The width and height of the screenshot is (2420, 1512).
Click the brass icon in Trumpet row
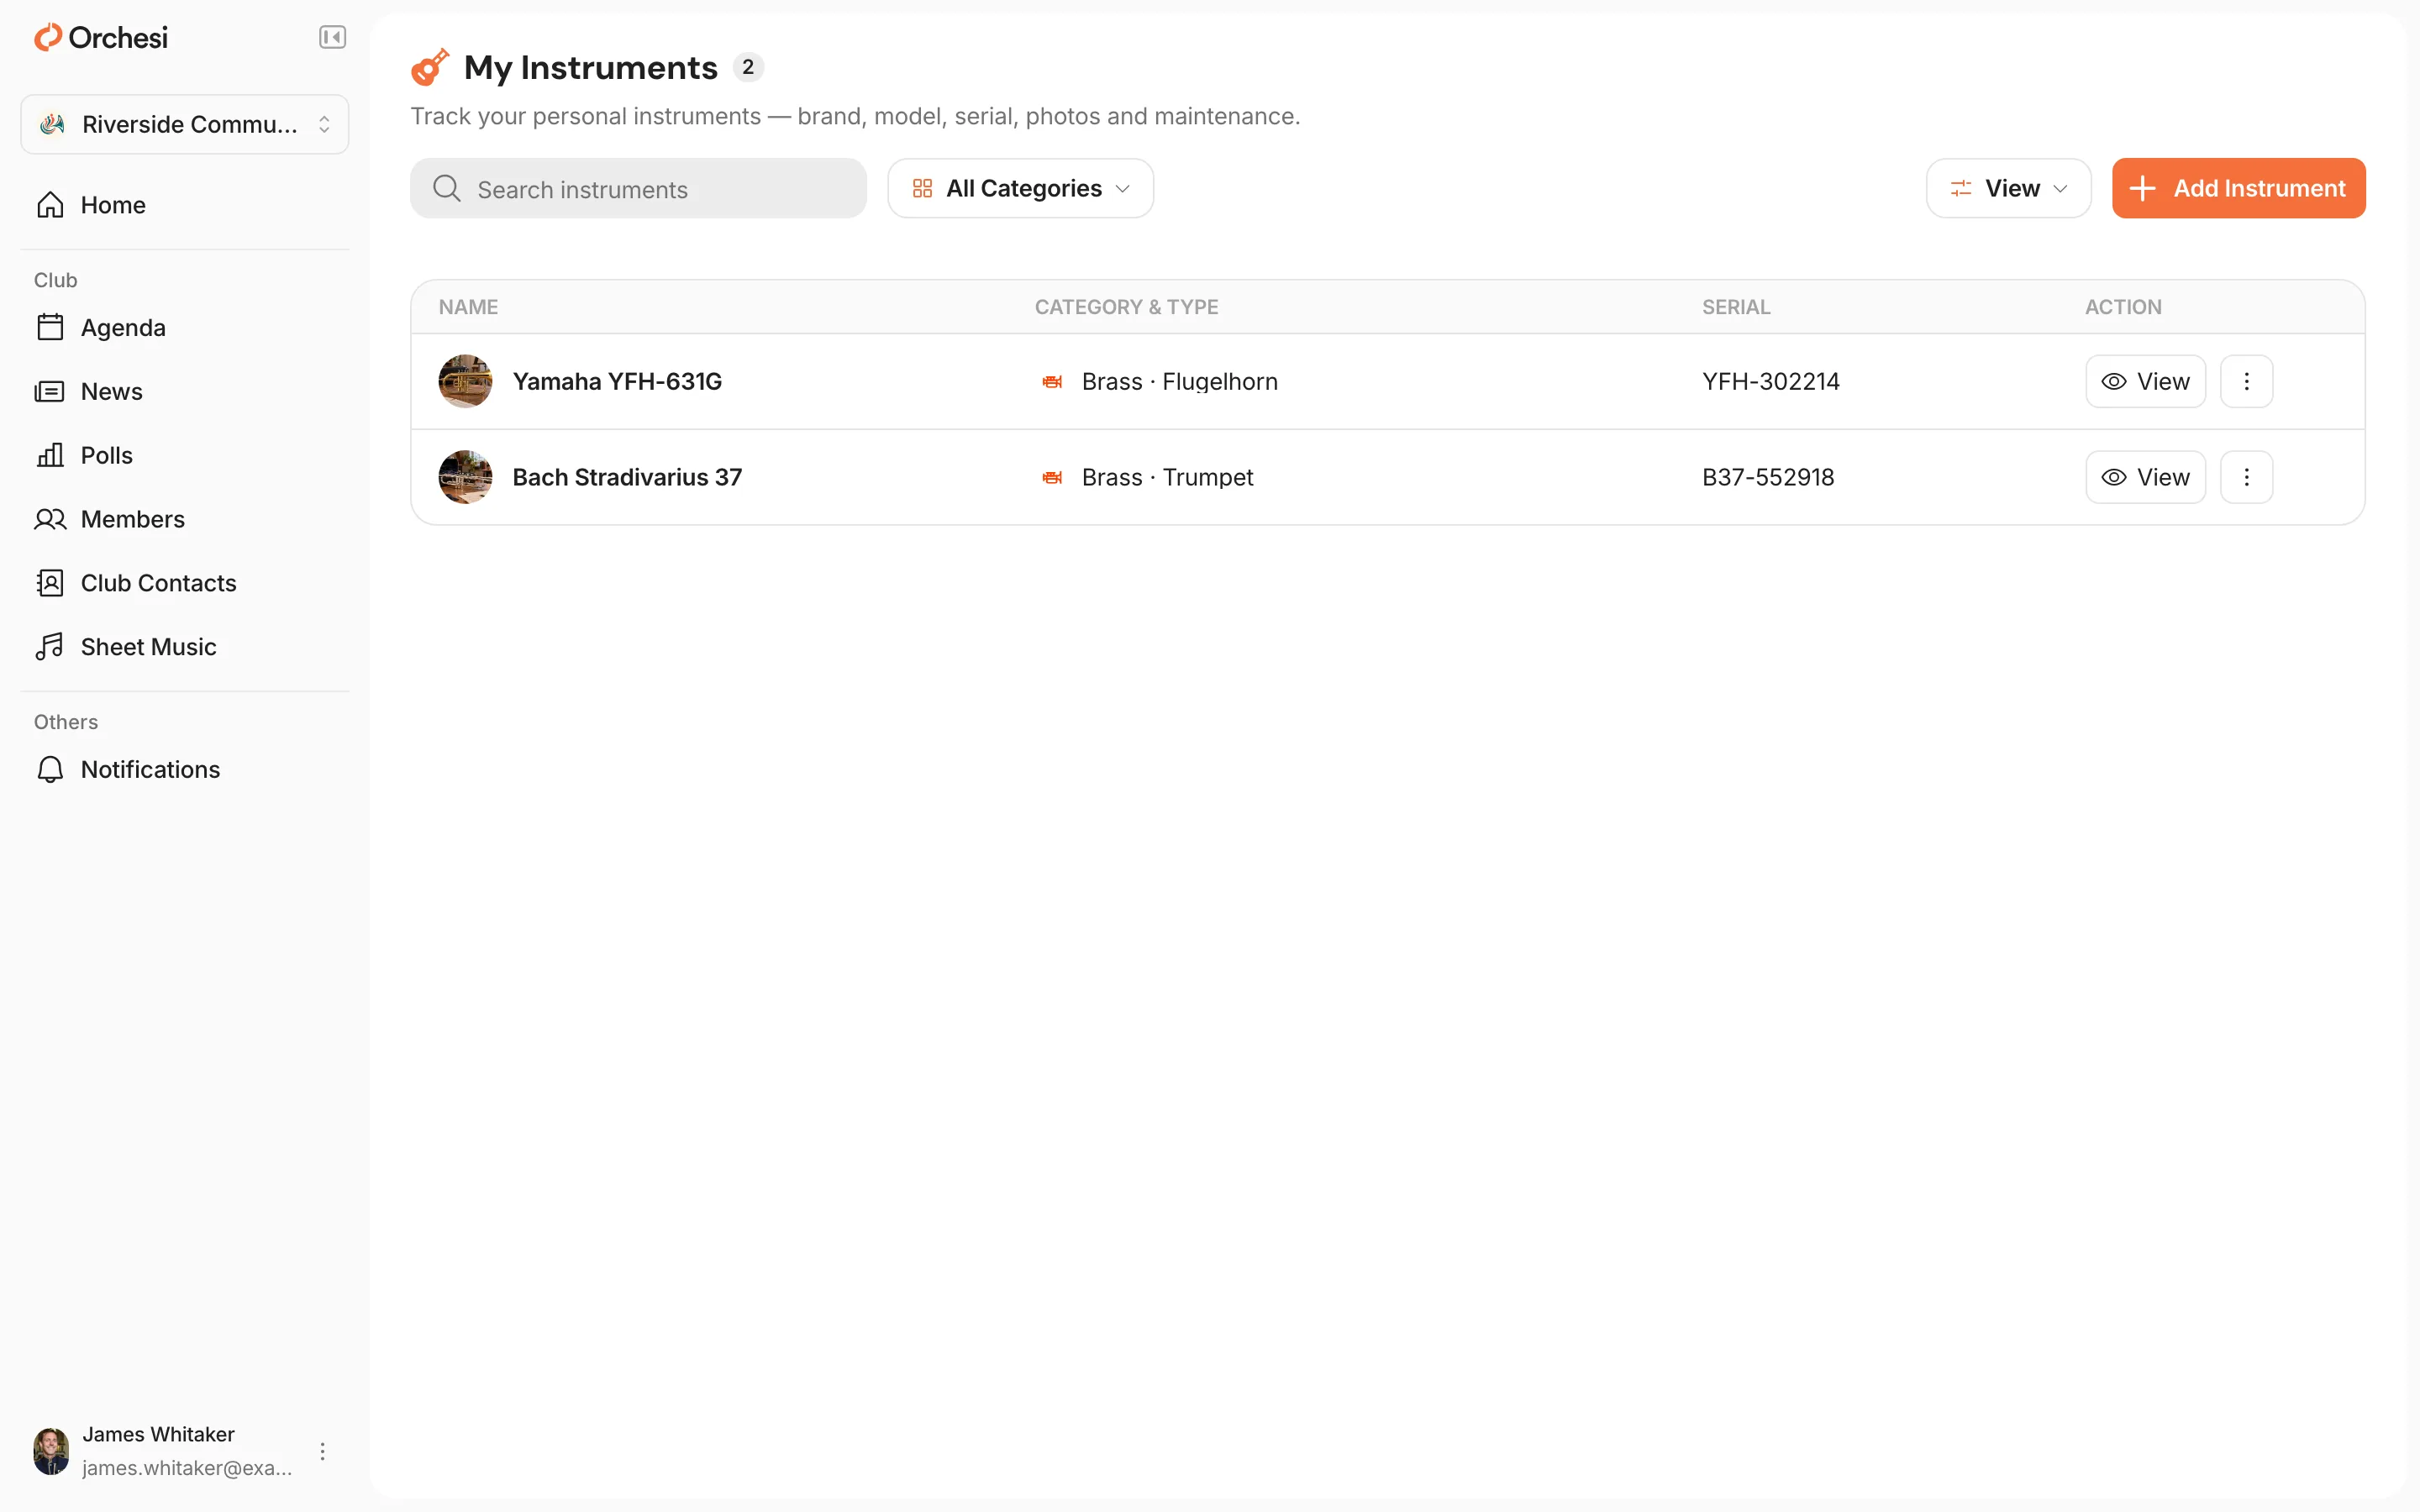tap(1051, 477)
